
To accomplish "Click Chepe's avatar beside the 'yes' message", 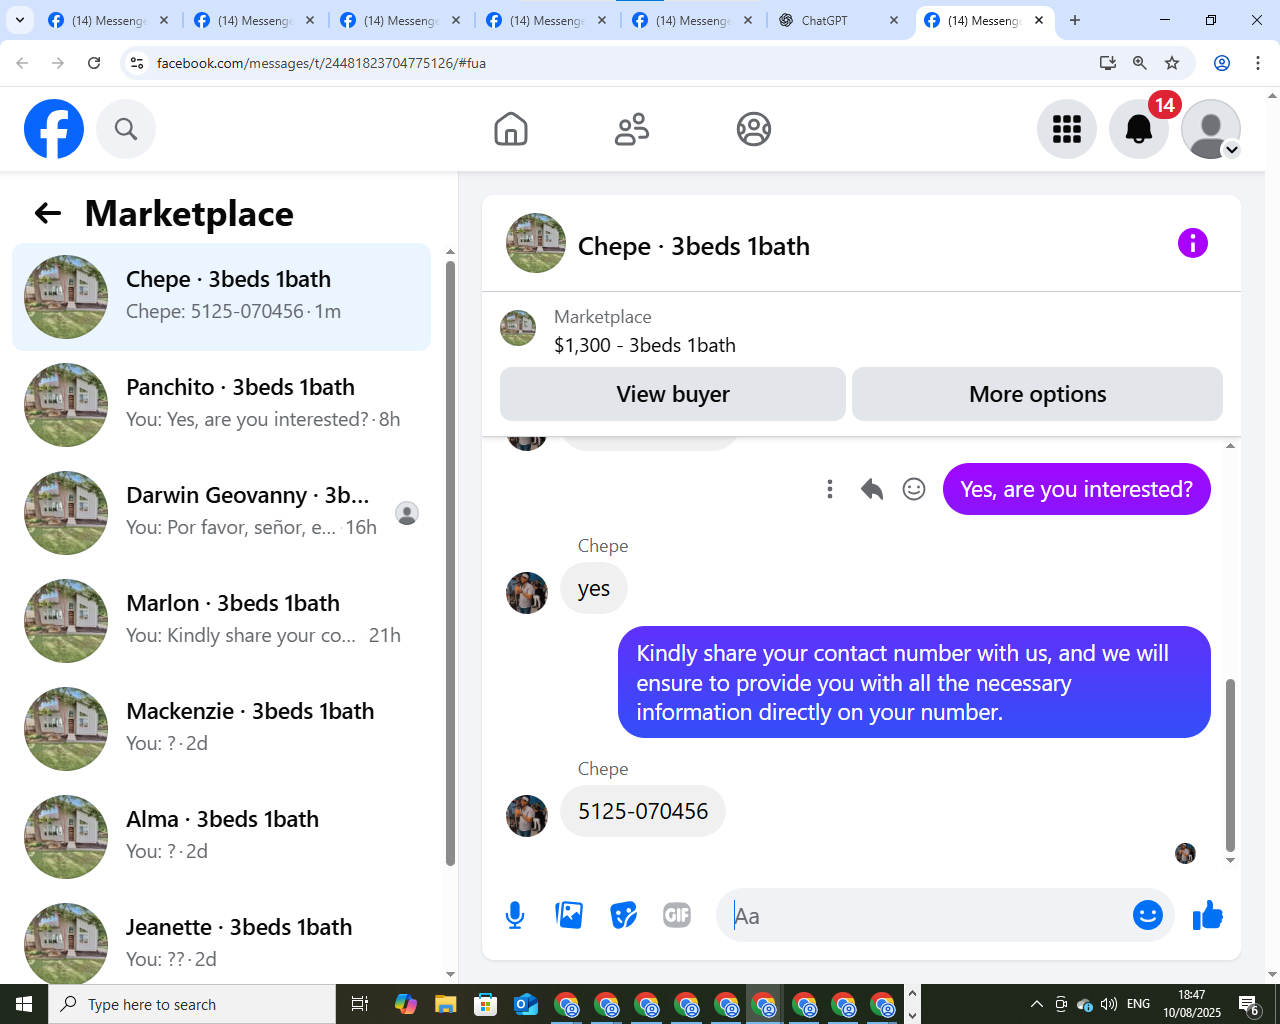I will [x=527, y=593].
